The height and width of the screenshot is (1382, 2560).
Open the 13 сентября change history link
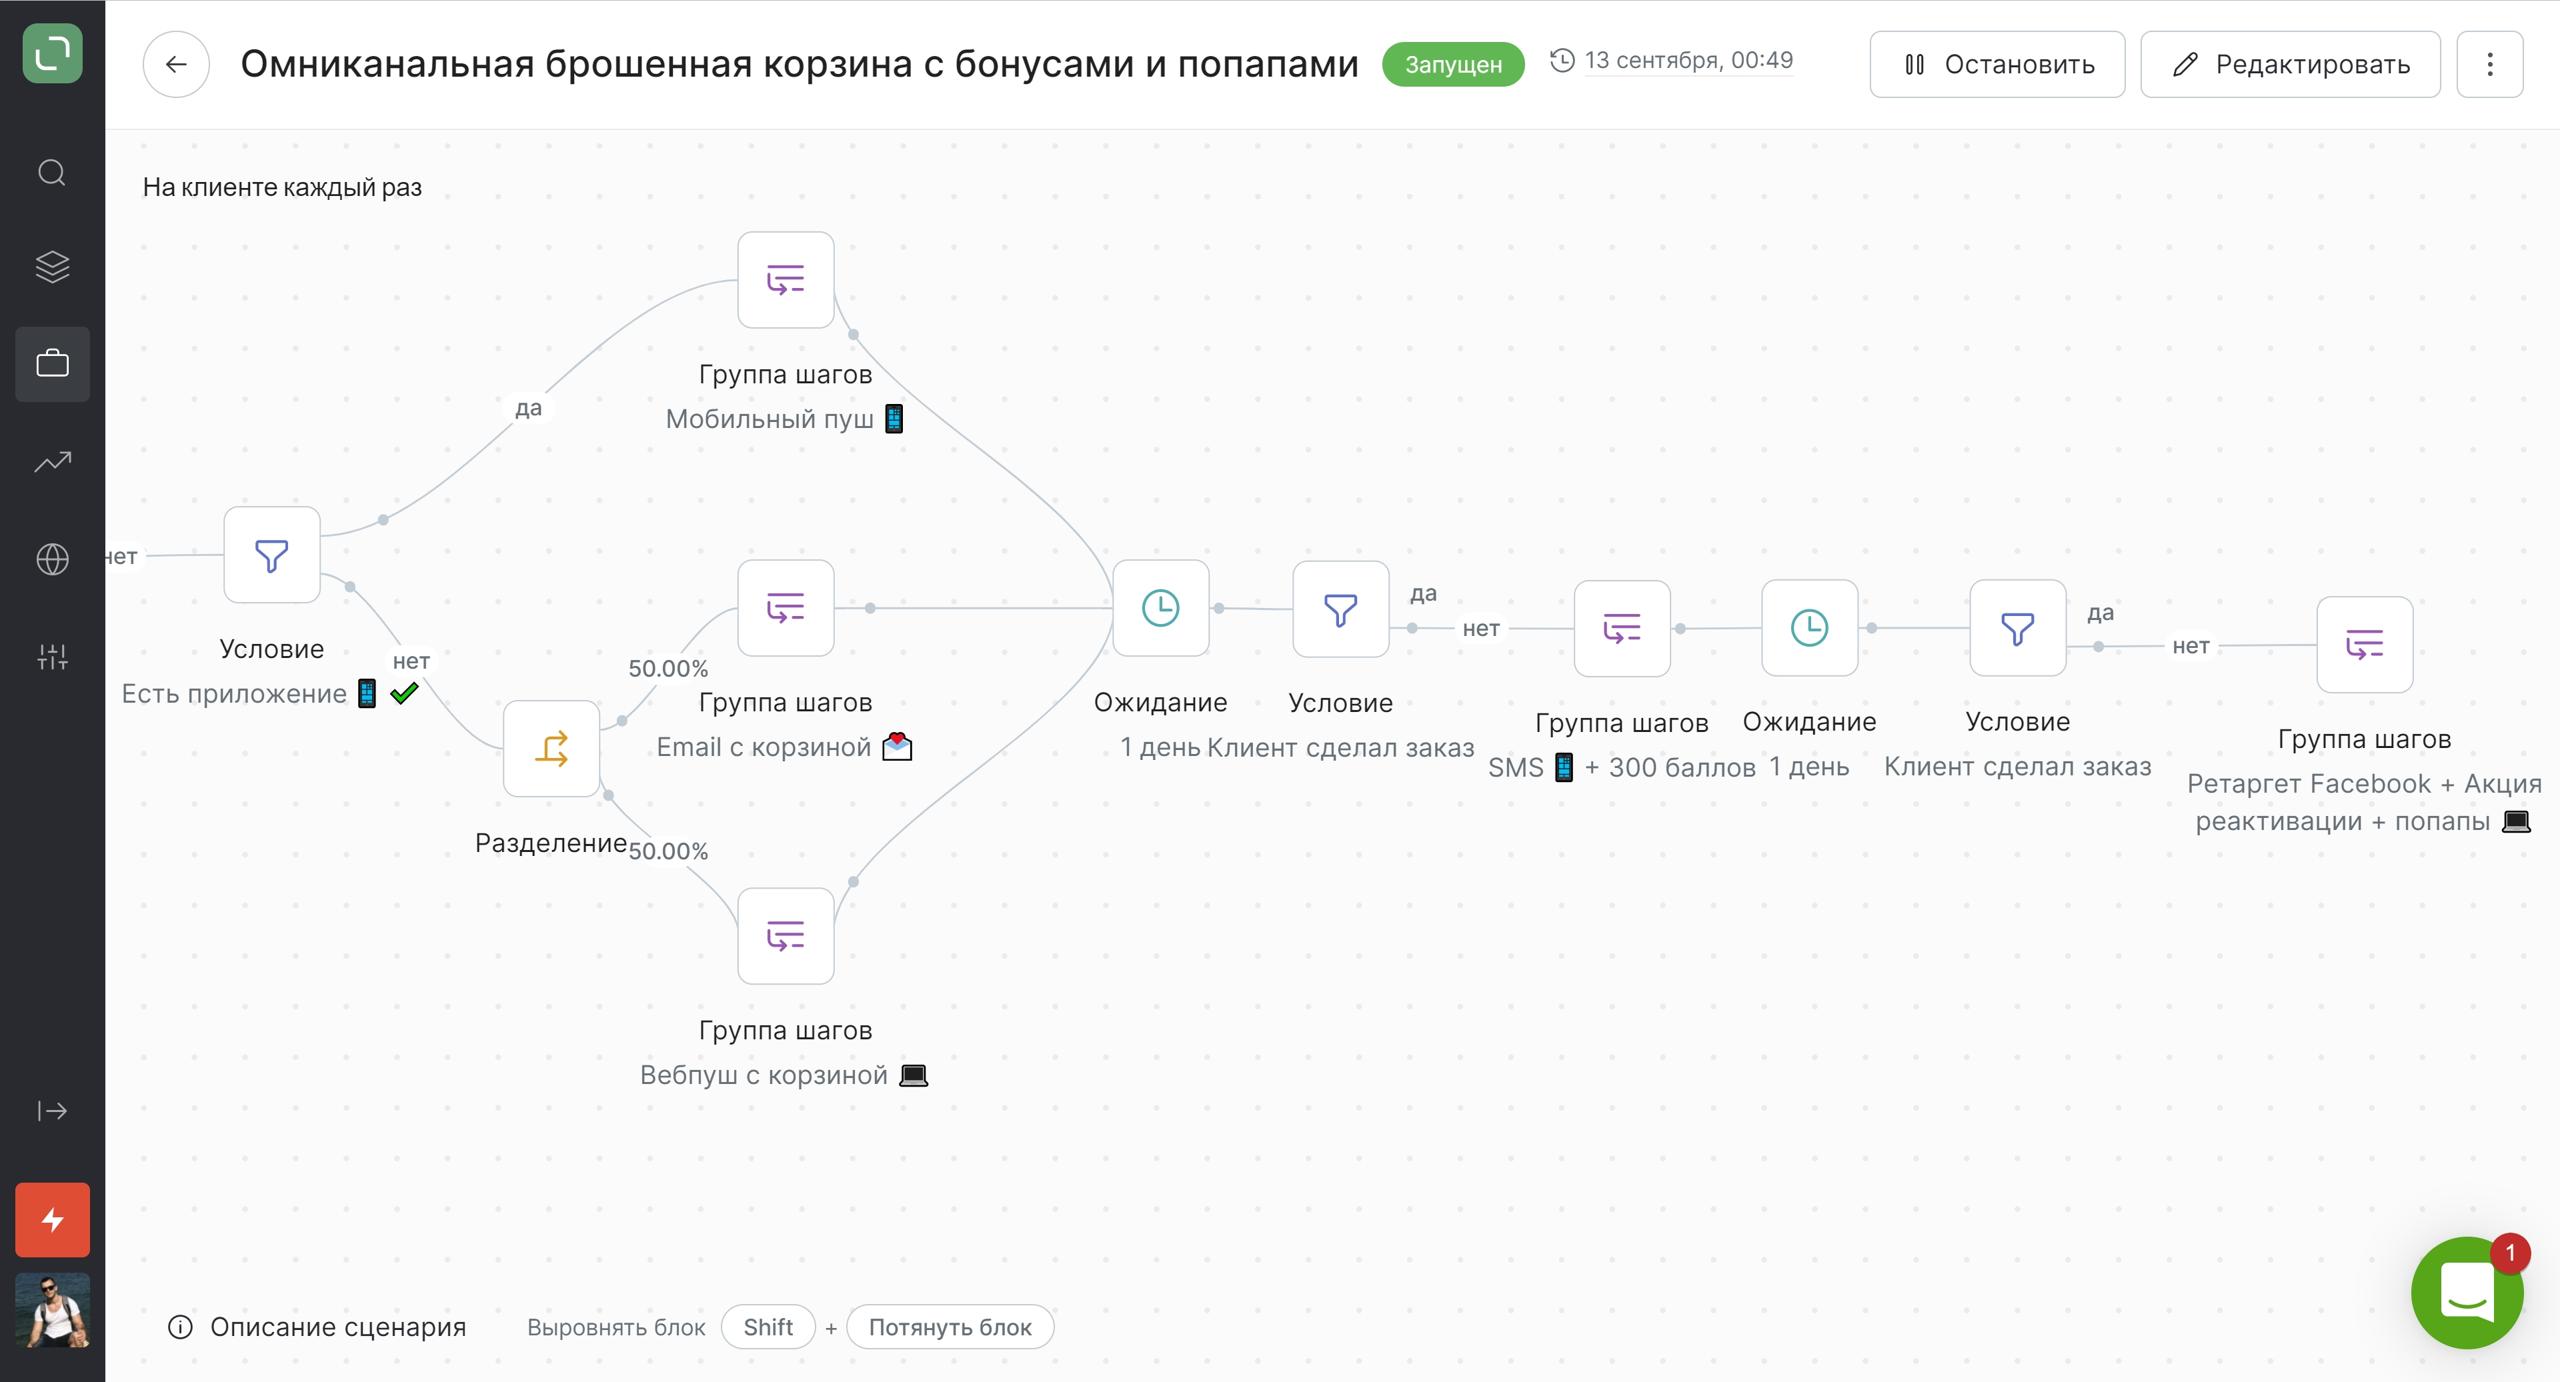[x=1687, y=61]
